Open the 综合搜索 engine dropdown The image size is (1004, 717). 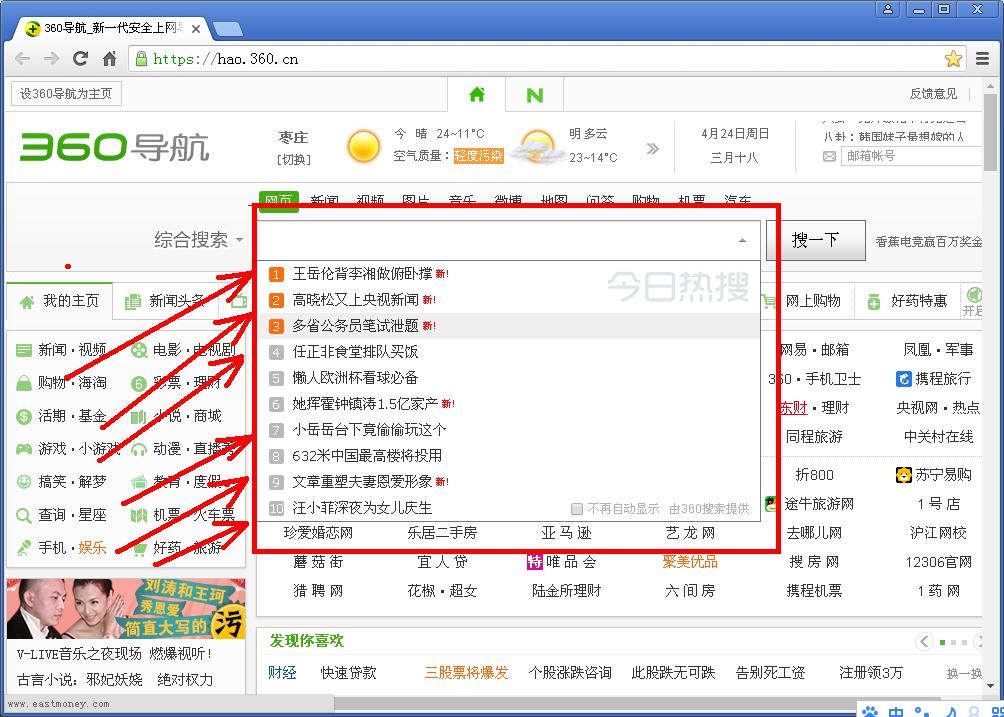(198, 240)
